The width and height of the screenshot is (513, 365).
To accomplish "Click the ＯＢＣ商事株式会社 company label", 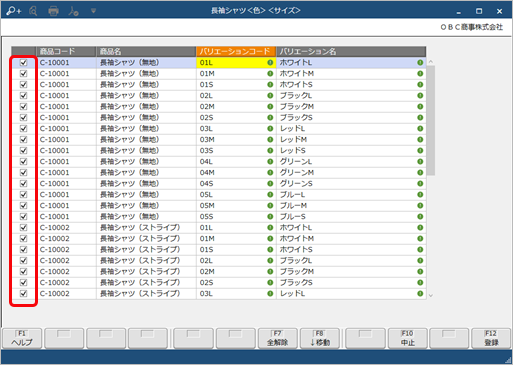I will click(x=472, y=27).
